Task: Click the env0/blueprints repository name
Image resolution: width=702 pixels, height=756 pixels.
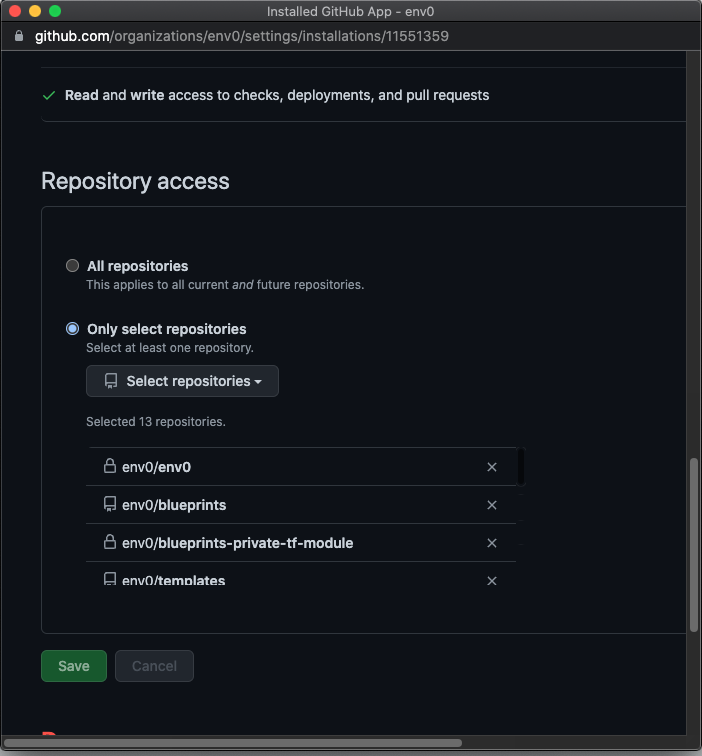Action: 174,505
